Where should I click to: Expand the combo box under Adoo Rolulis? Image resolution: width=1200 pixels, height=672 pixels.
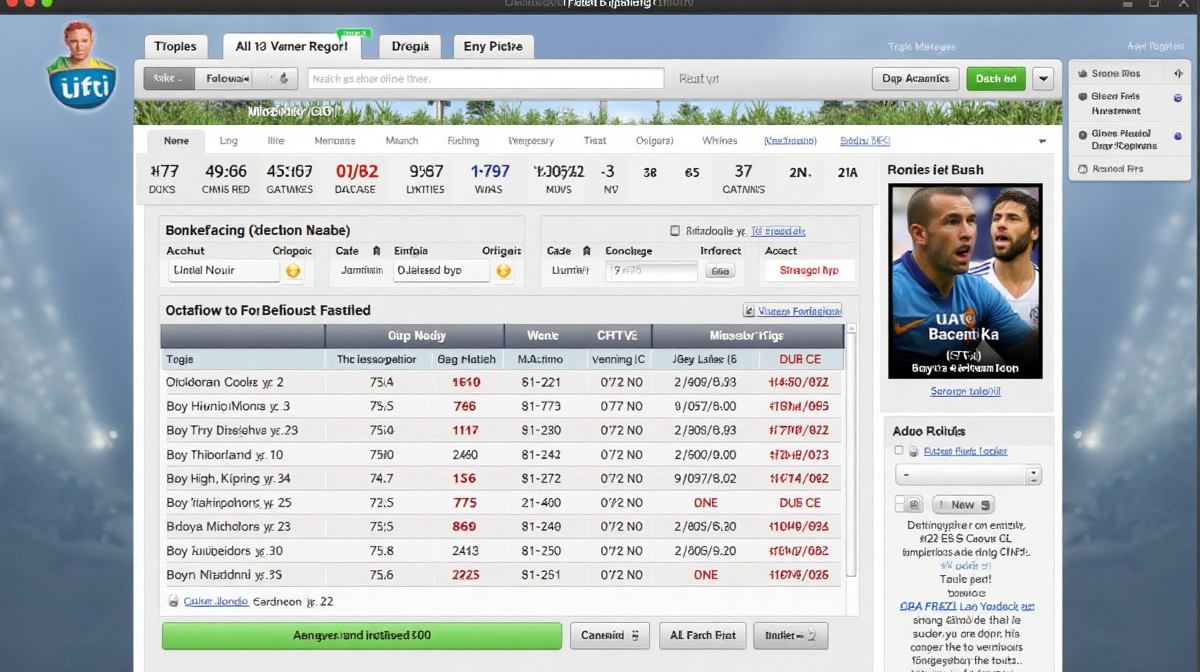click(x=1033, y=475)
